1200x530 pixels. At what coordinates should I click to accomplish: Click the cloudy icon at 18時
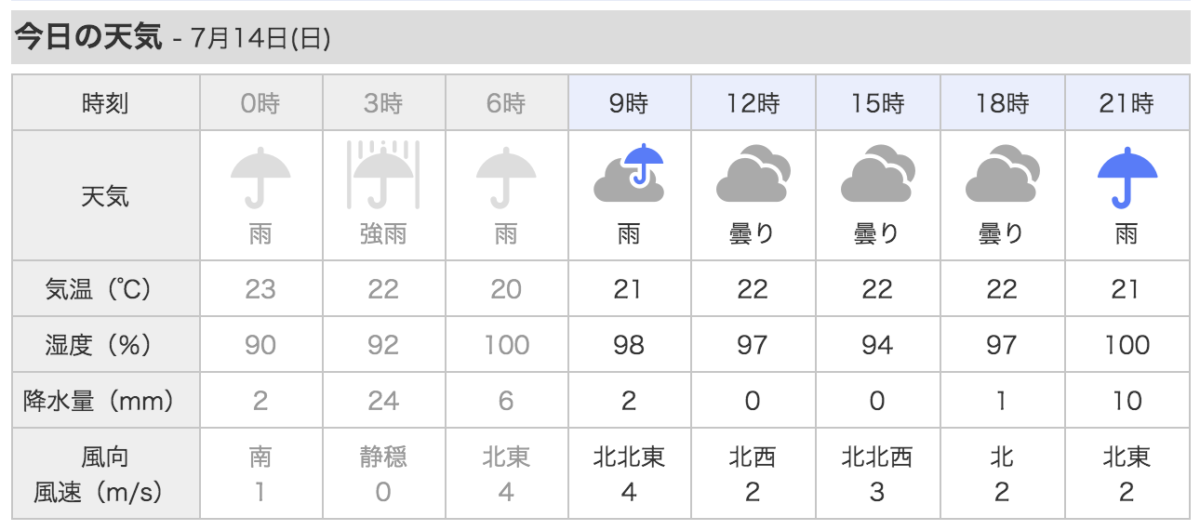1001,175
